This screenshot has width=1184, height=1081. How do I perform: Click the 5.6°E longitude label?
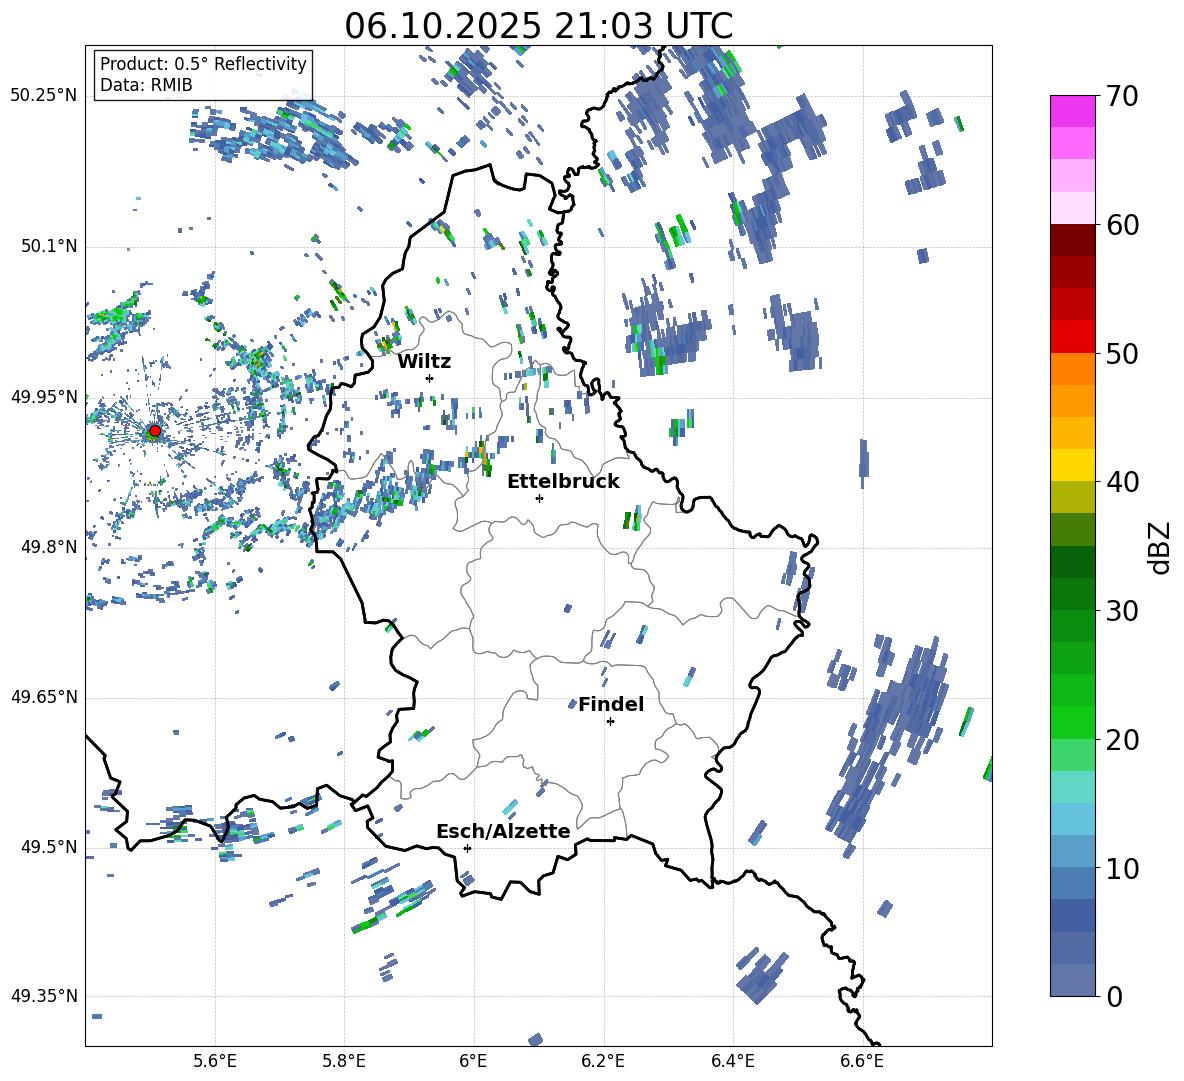point(215,1061)
